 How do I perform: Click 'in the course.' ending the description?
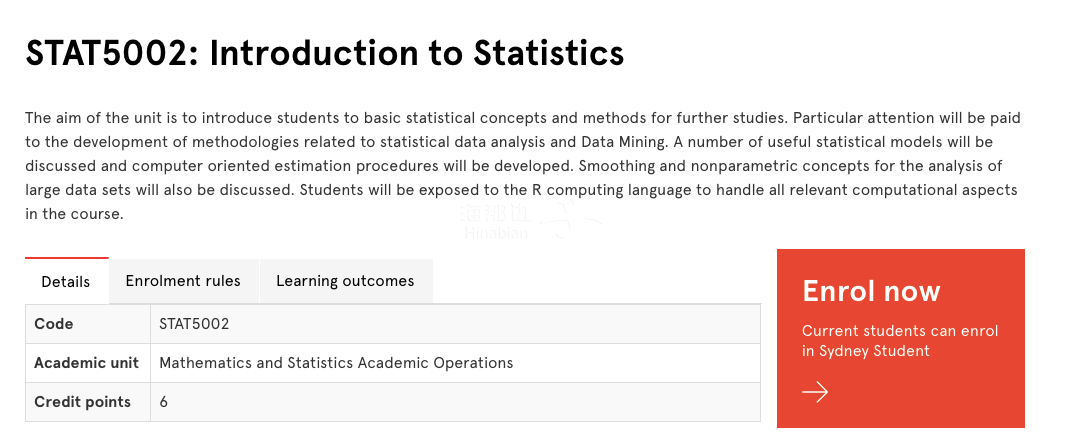[x=74, y=213]
